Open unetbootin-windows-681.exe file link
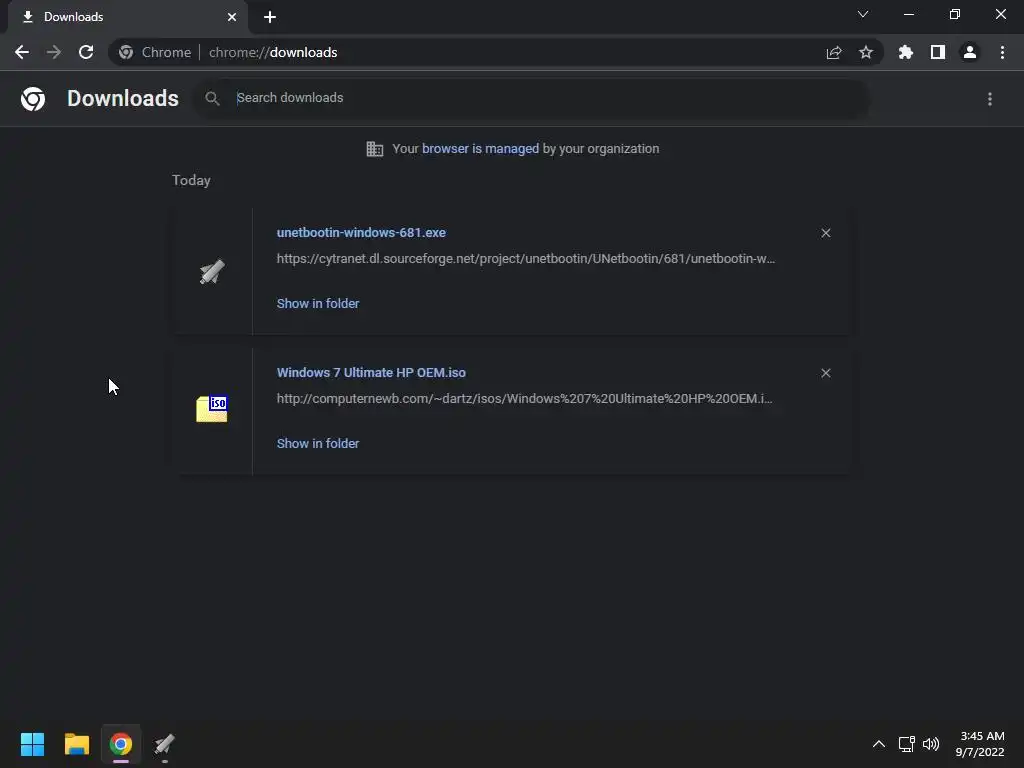Viewport: 1024px width, 768px height. pyautogui.click(x=361, y=232)
